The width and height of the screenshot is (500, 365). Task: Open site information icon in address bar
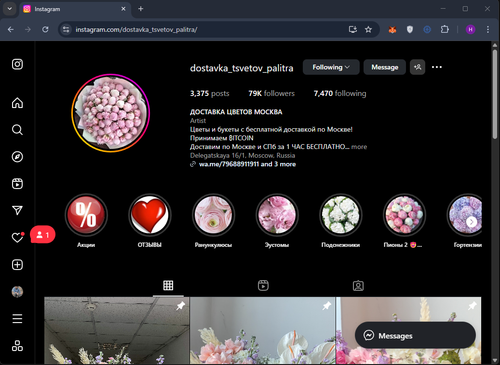pyautogui.click(x=66, y=29)
